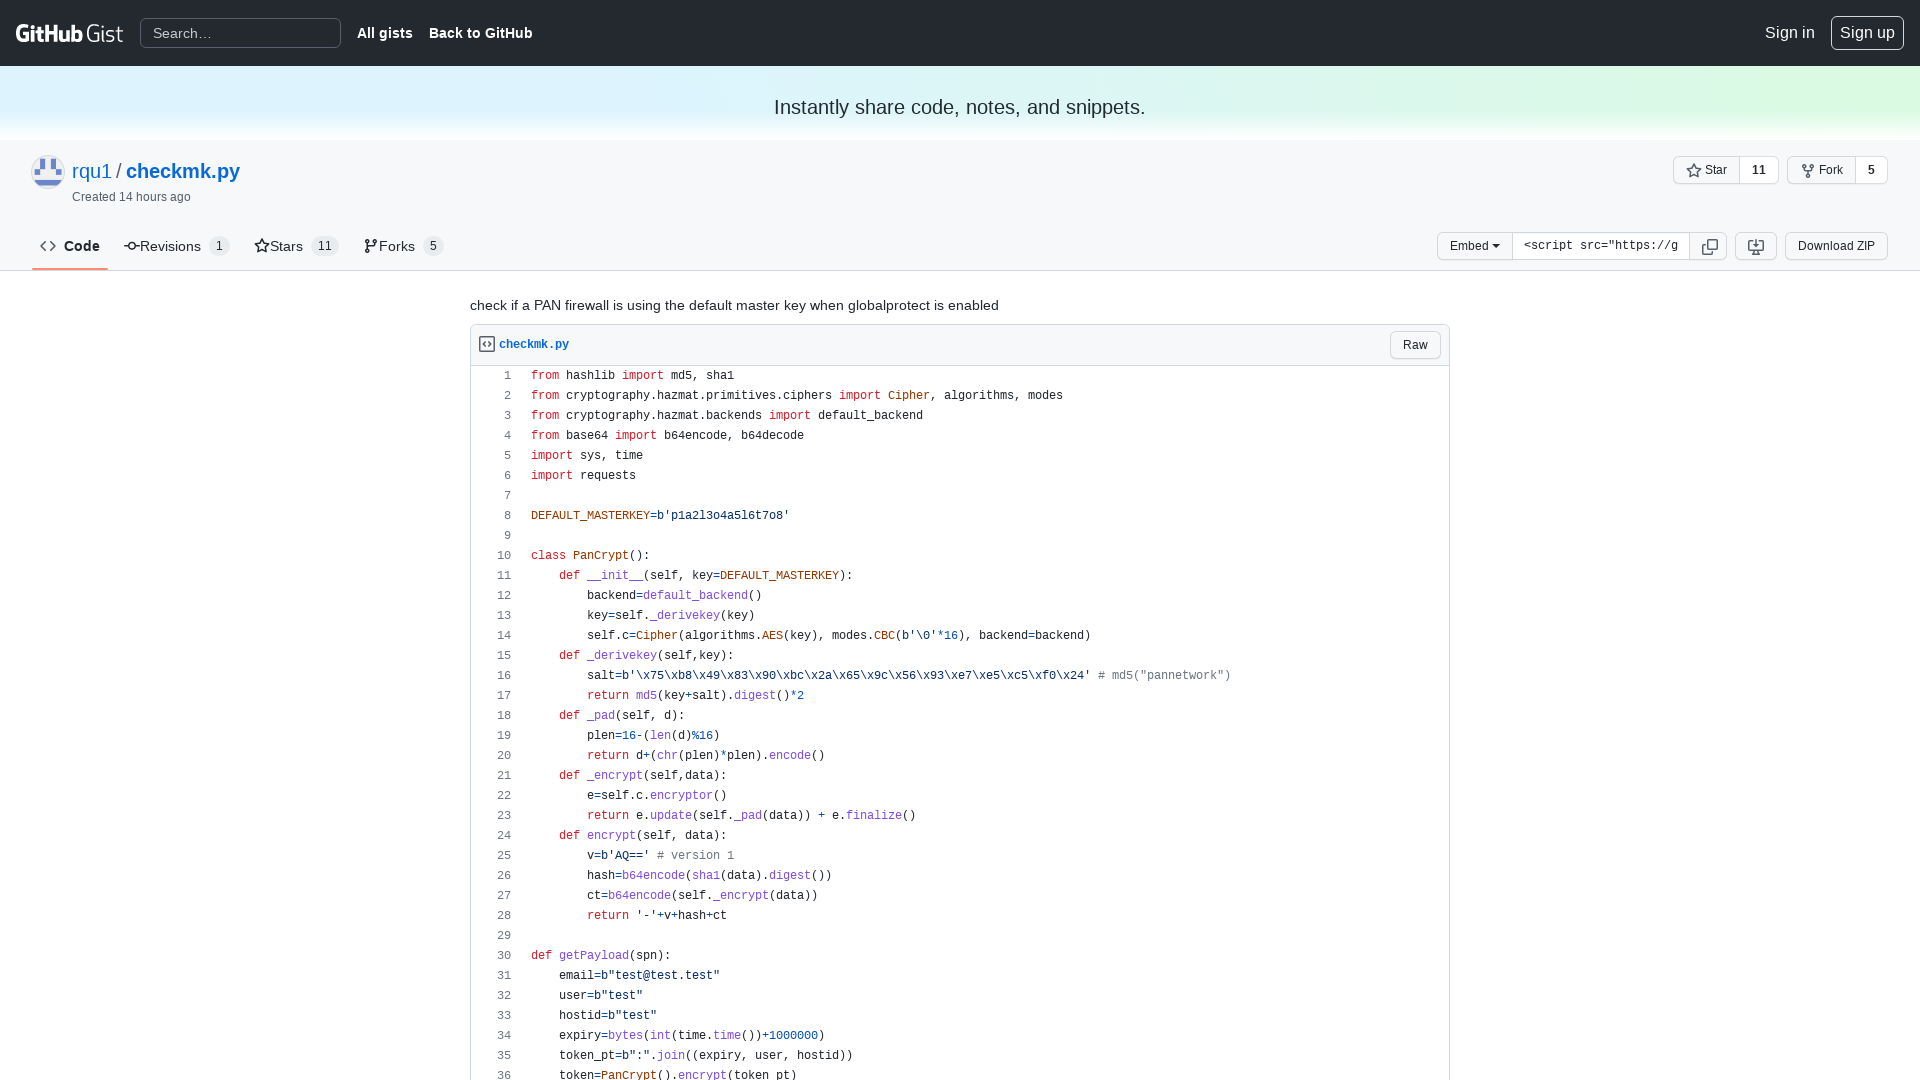
Task: Fork the gist using the fork icon
Action: [x=1808, y=170]
